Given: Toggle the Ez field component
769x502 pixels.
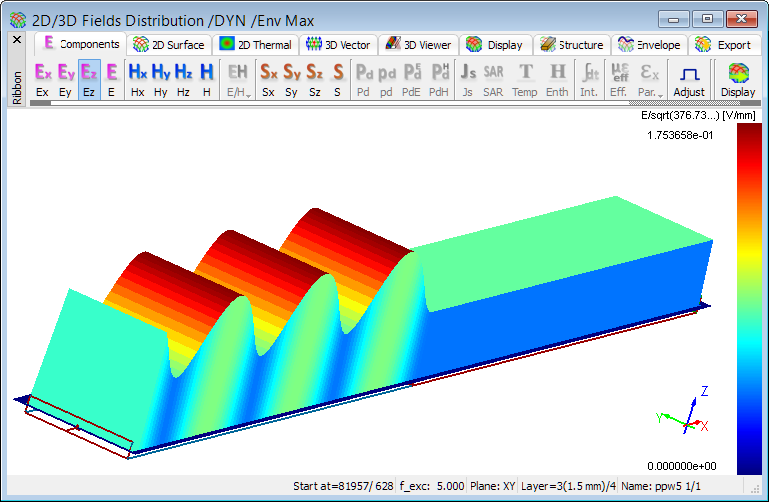Looking at the screenshot, I should 89,79.
